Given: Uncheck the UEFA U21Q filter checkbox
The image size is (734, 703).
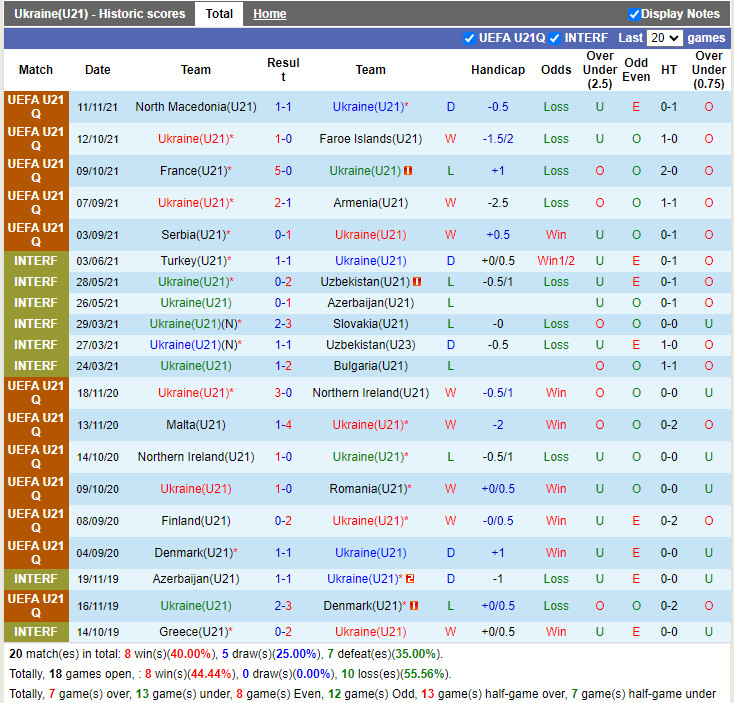Looking at the screenshot, I should 470,38.
